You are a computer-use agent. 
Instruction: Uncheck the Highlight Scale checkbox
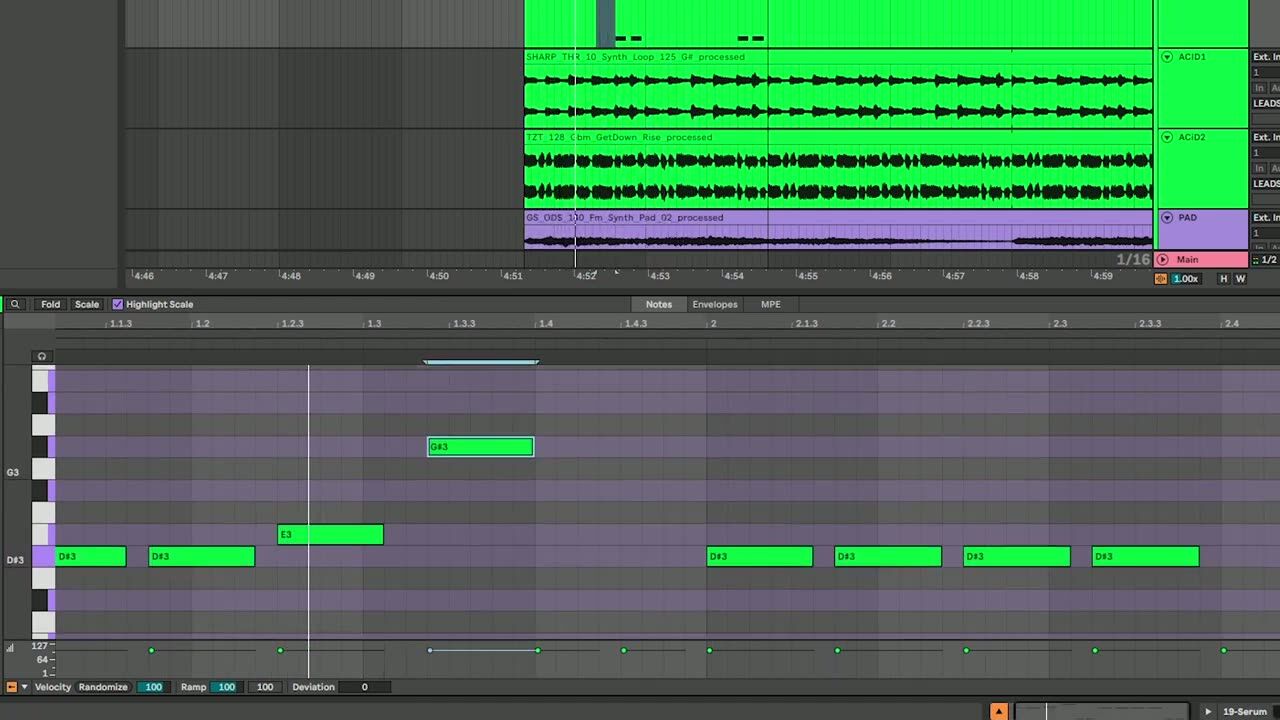click(117, 304)
